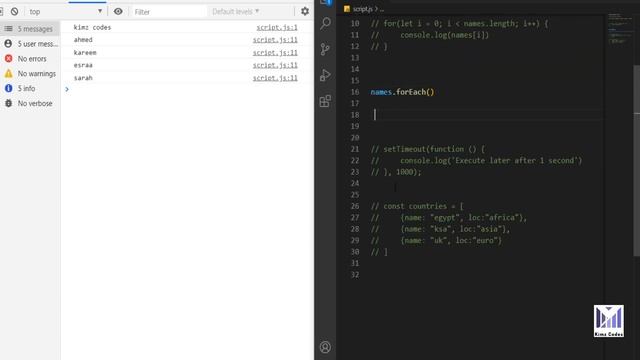The height and width of the screenshot is (360, 640).
Task: Click the bug icon beside 'No verbose'
Action: coord(8,103)
